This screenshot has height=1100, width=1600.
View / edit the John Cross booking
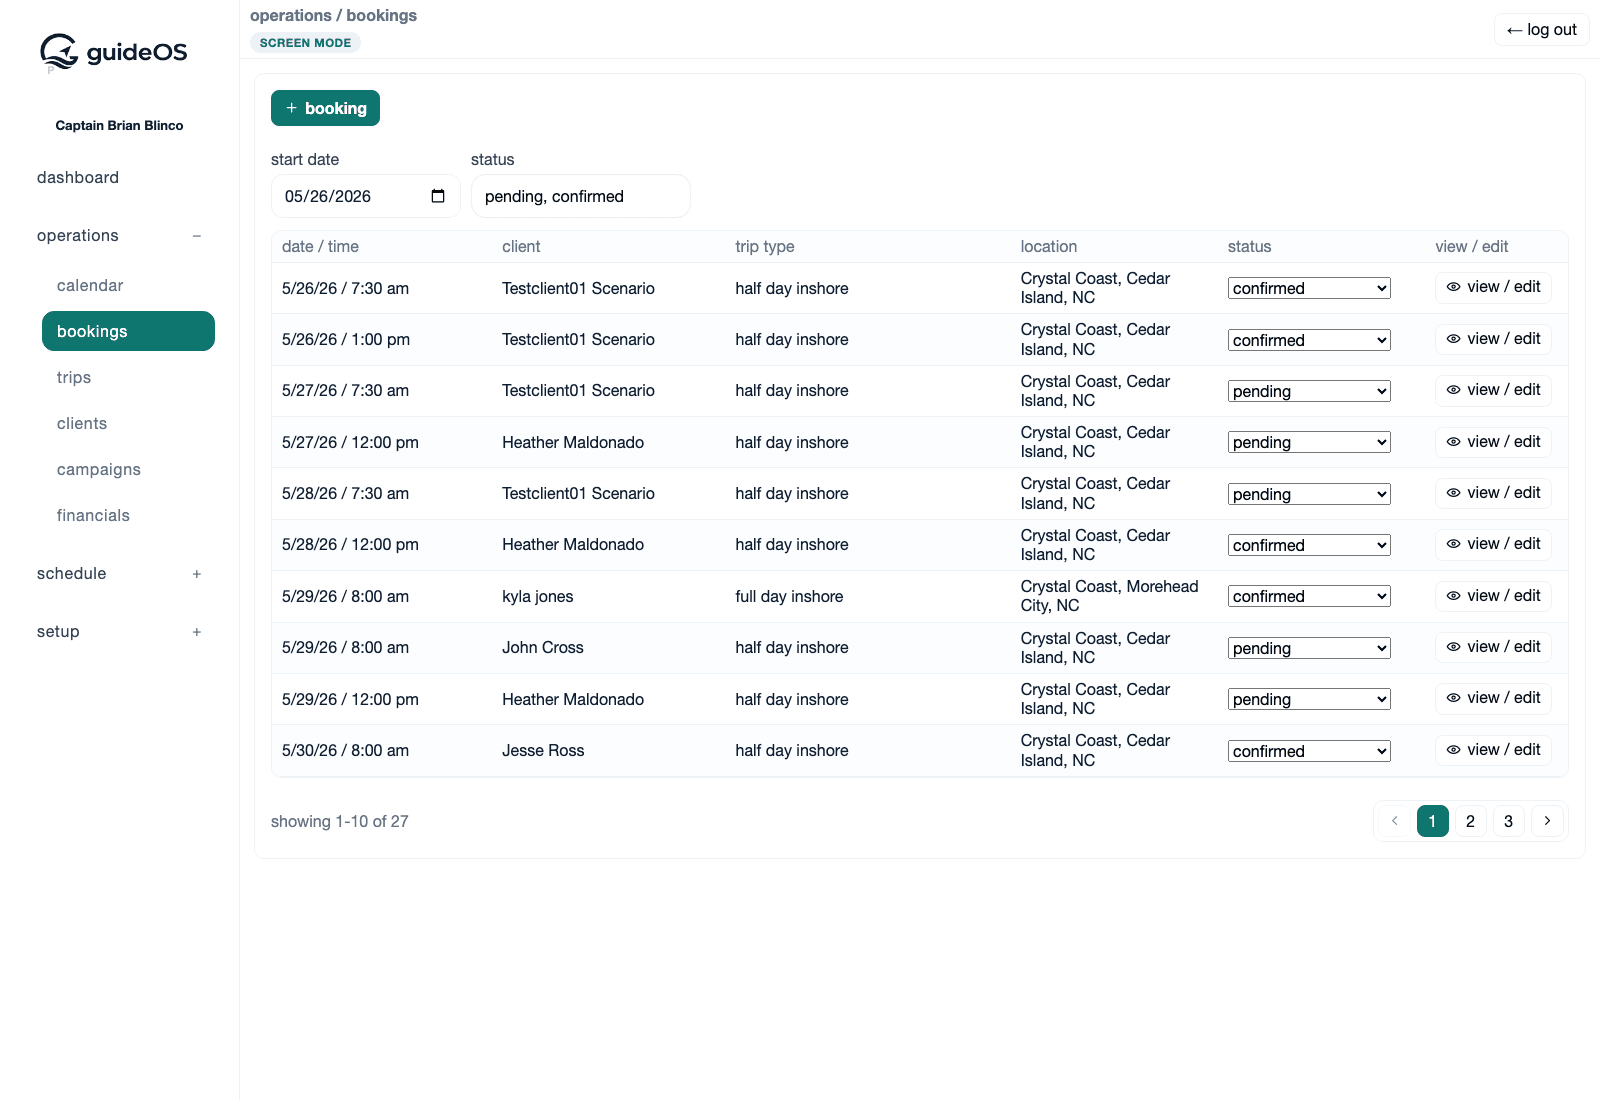point(1493,647)
